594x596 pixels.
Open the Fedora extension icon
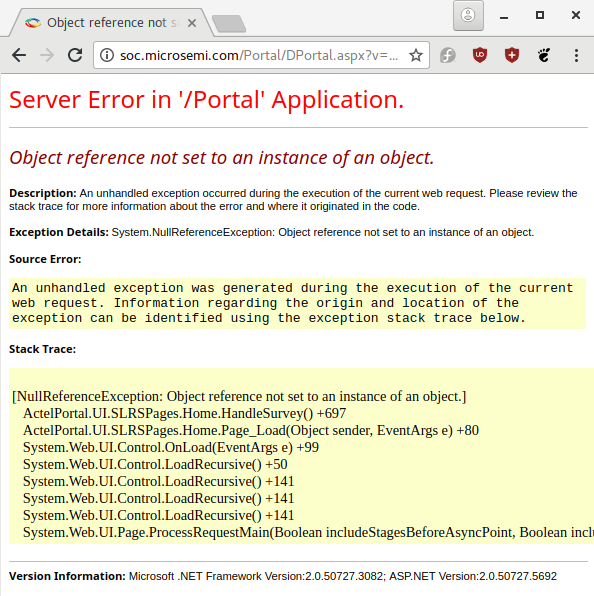click(x=448, y=55)
